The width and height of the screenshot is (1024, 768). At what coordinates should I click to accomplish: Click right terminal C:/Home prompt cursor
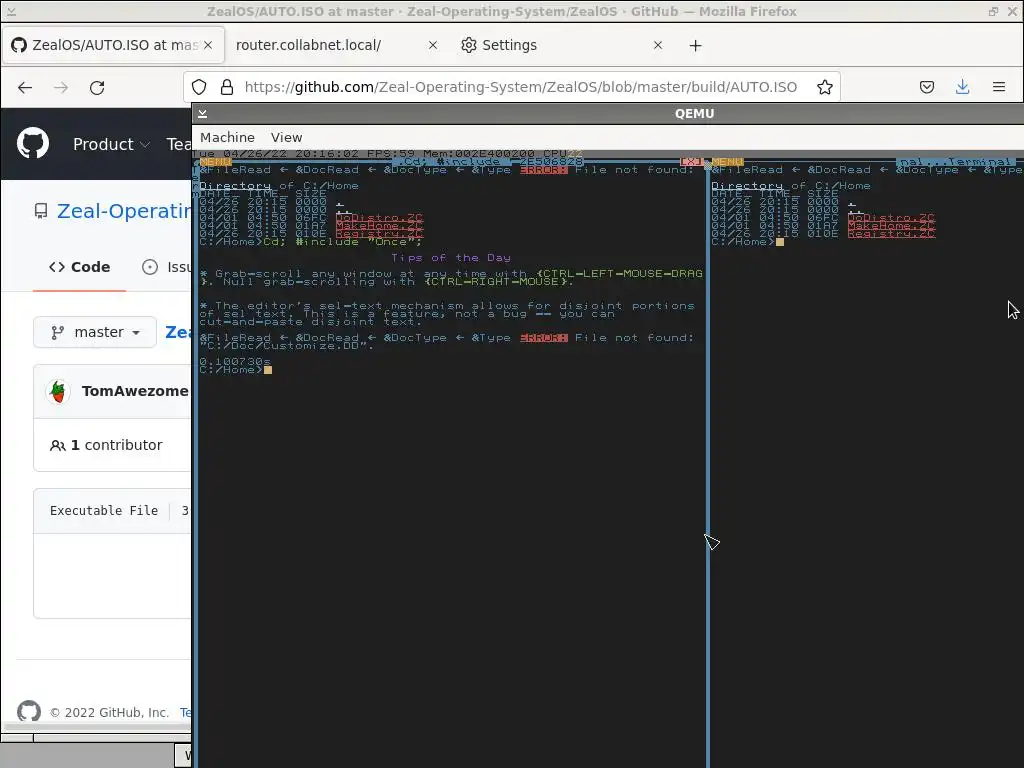tap(780, 242)
